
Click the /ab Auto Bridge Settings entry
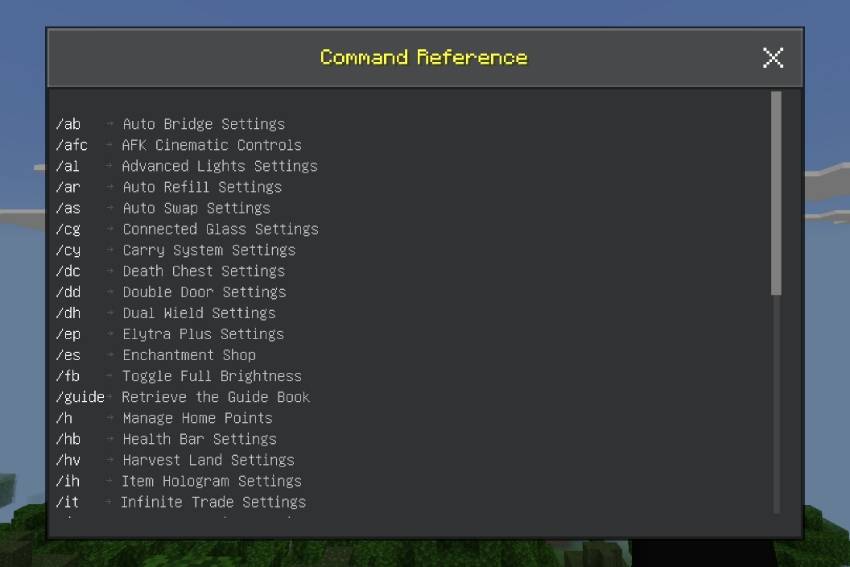(x=170, y=124)
